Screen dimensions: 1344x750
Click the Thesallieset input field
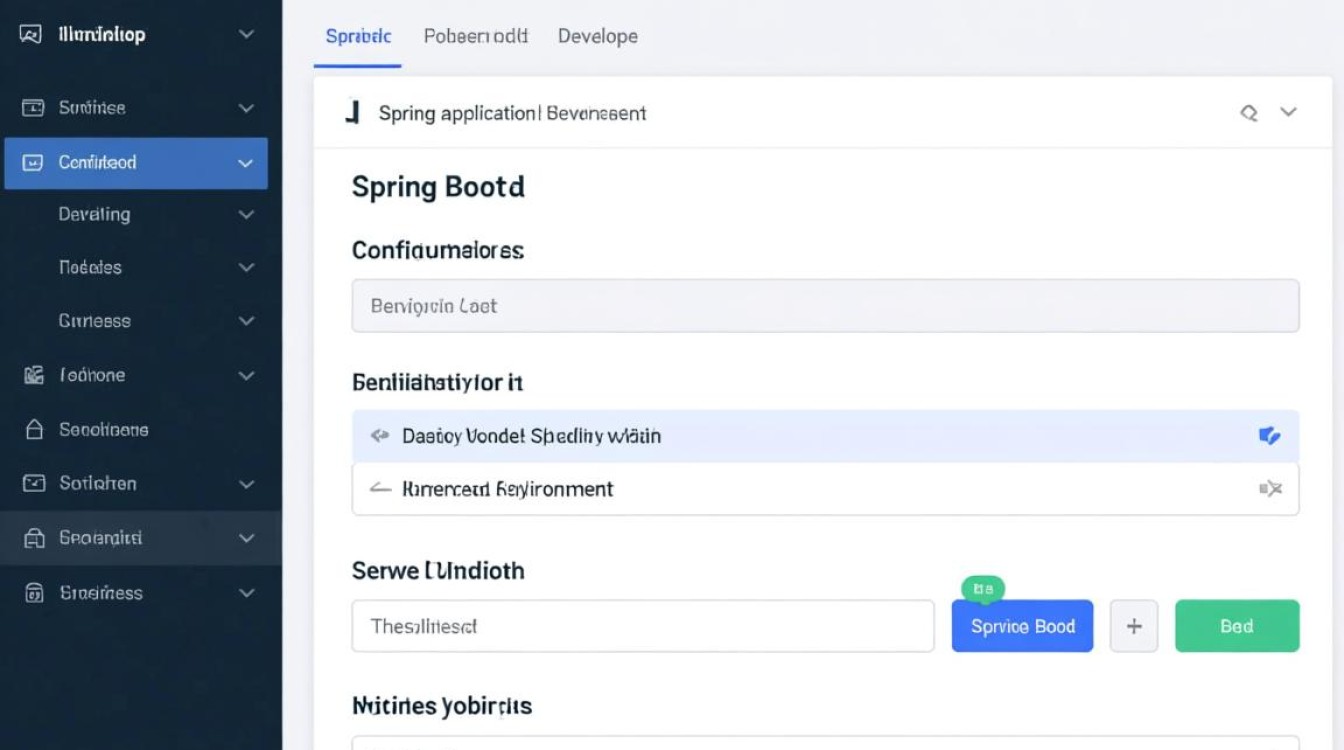pyautogui.click(x=642, y=626)
